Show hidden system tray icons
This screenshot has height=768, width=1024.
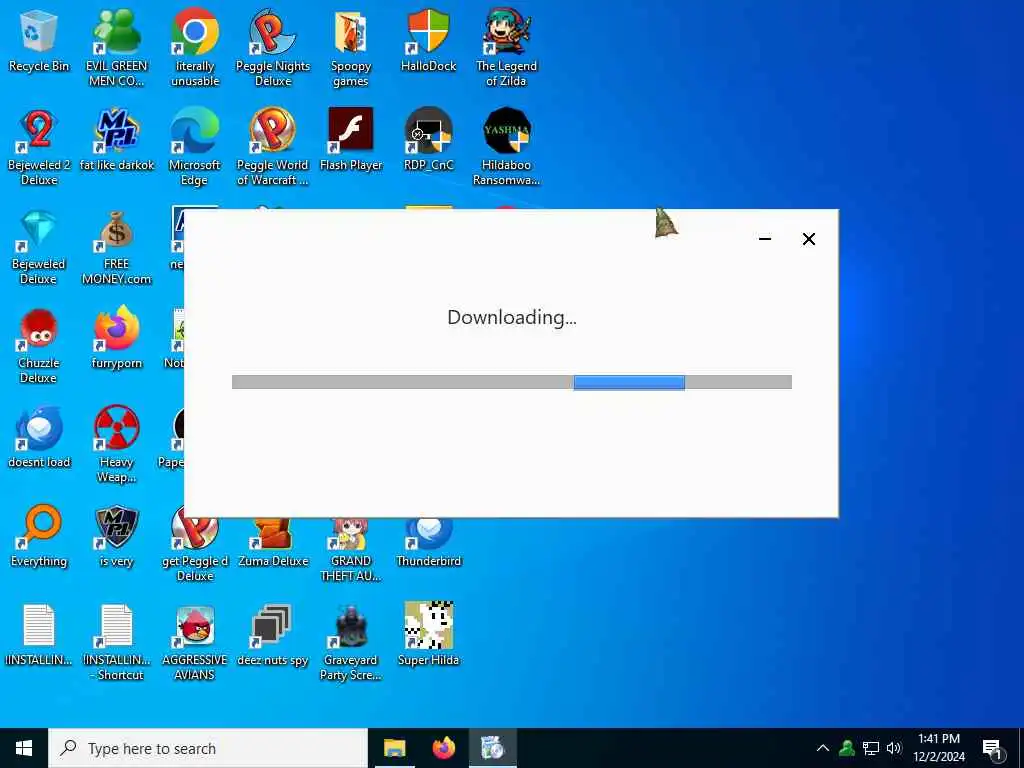point(823,748)
